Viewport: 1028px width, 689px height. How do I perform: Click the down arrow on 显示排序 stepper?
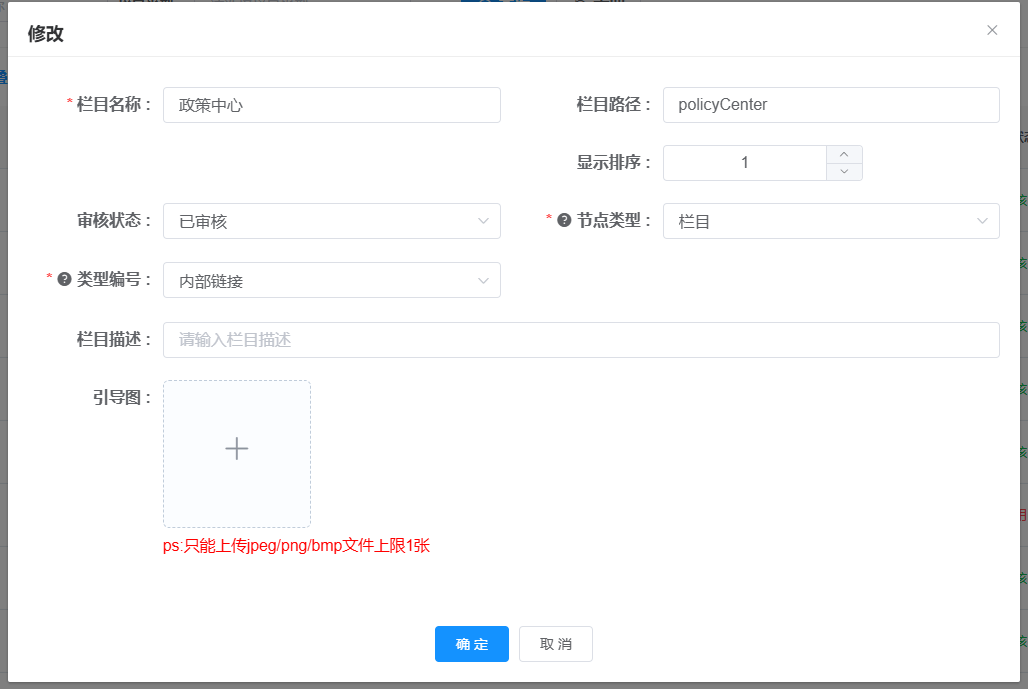845,172
